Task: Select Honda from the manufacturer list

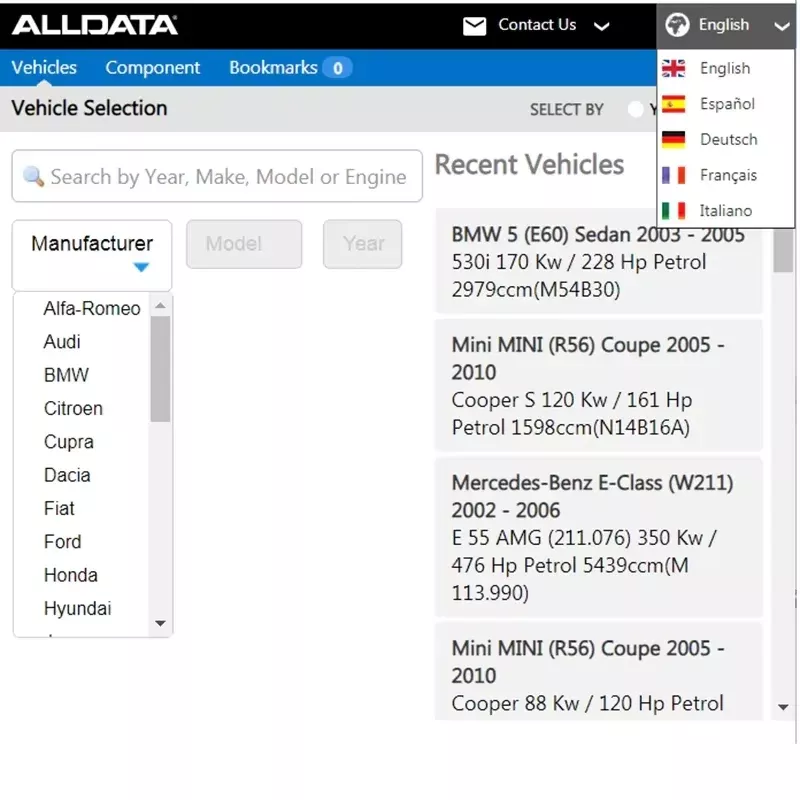Action: click(70, 575)
